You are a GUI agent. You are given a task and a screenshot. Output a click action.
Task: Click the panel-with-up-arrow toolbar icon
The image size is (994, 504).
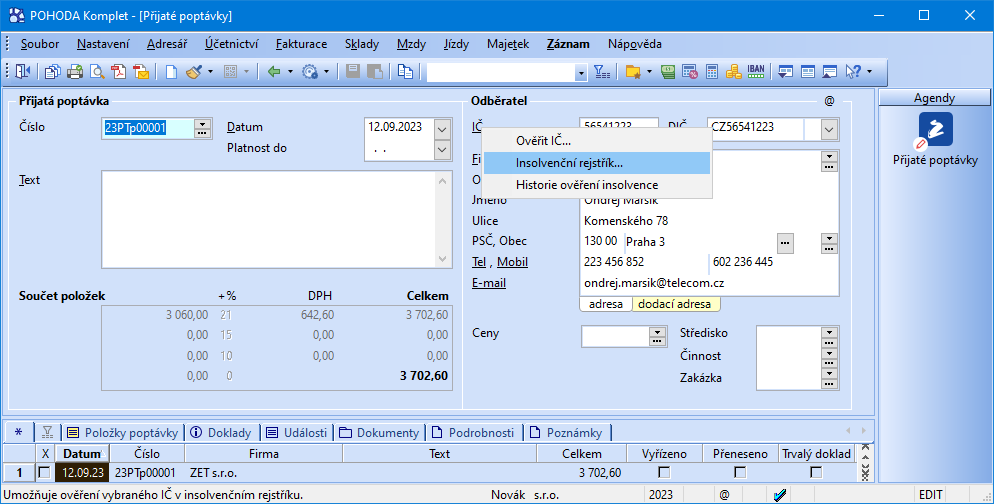coord(830,72)
